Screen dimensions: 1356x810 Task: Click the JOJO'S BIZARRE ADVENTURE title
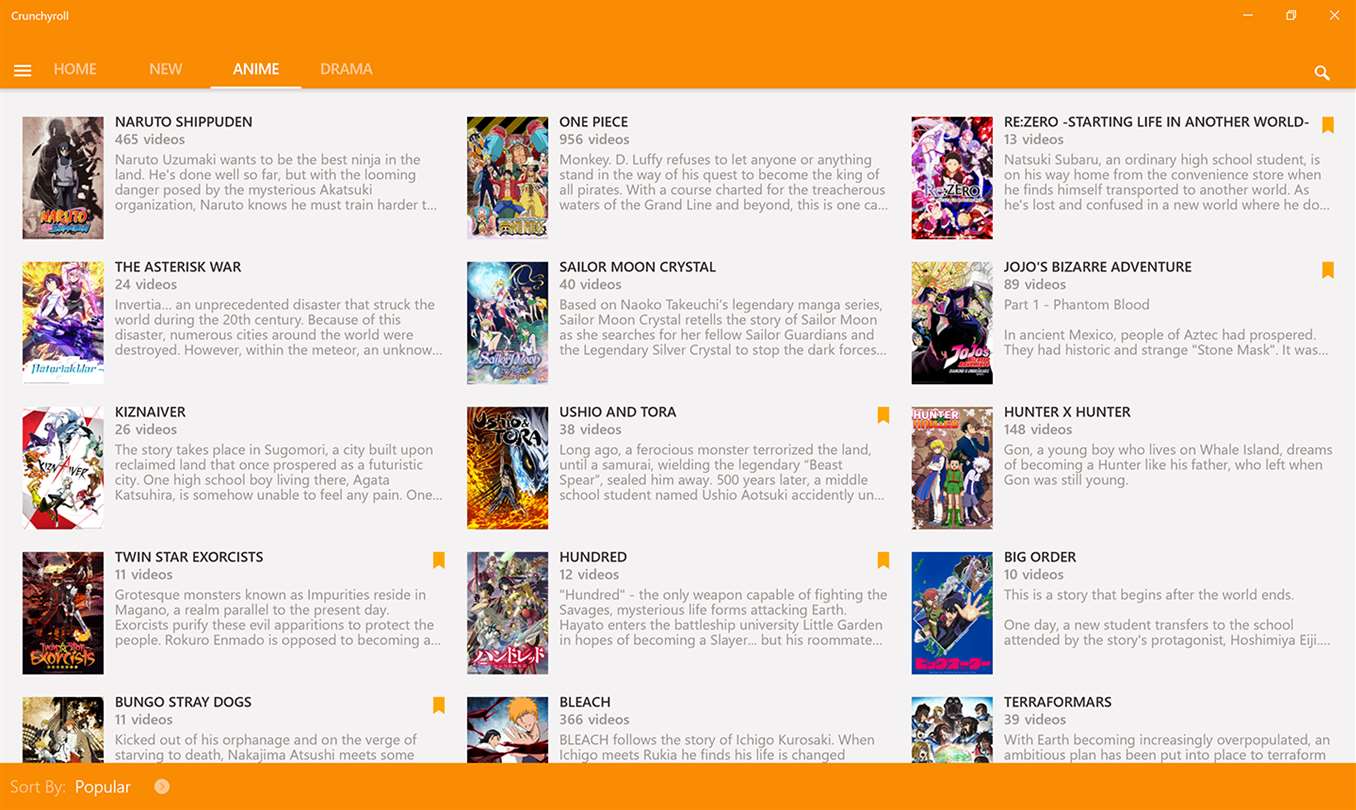1098,267
